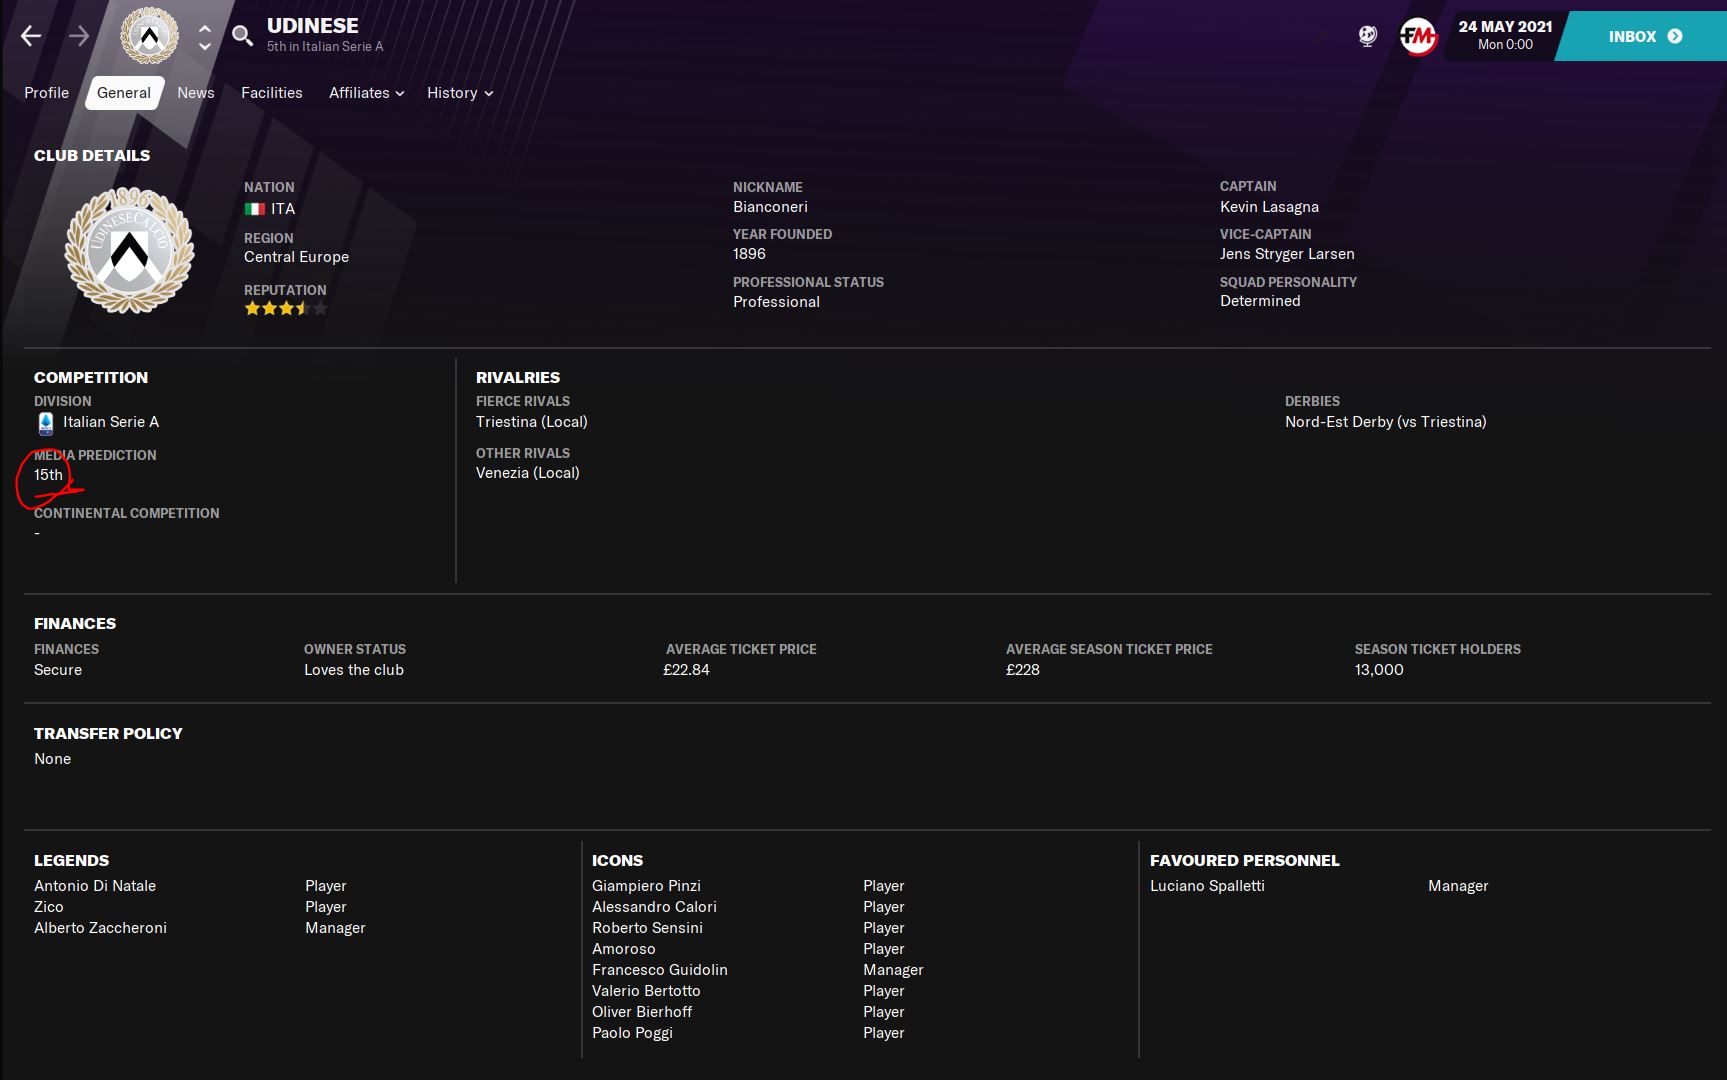Expand the Affiliates dropdown
The height and width of the screenshot is (1080, 1727).
coord(366,93)
